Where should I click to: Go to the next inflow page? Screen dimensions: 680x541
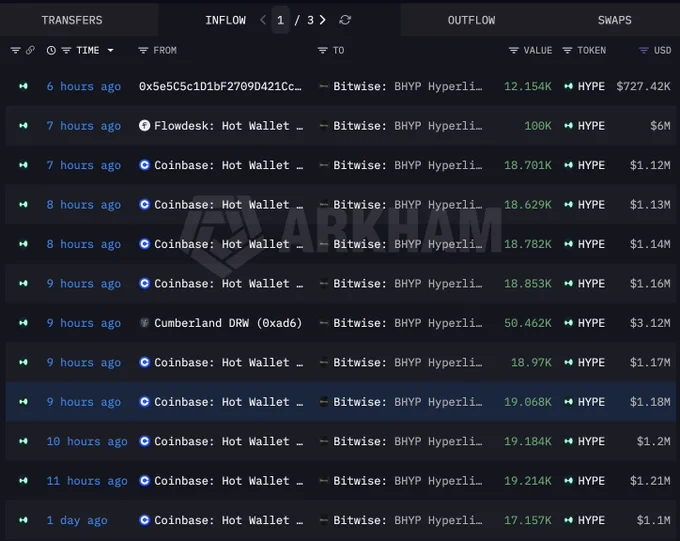click(323, 20)
